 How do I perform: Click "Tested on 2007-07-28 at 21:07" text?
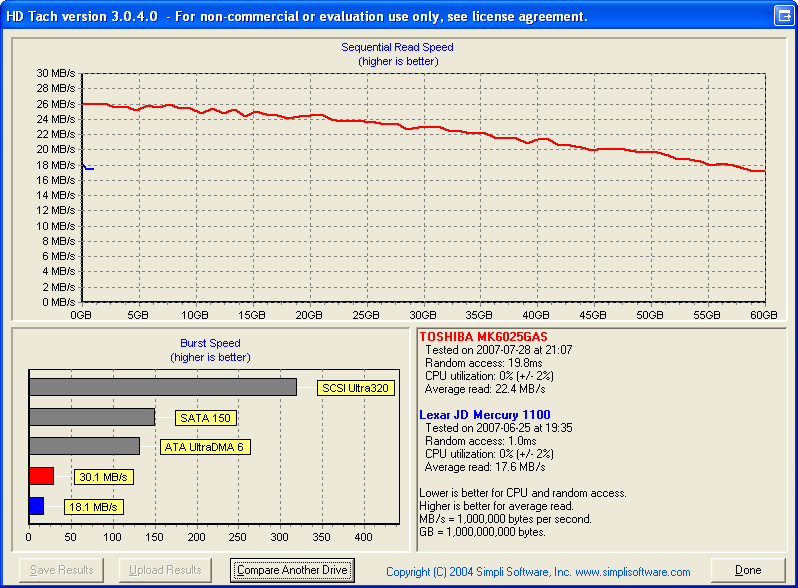pos(499,350)
